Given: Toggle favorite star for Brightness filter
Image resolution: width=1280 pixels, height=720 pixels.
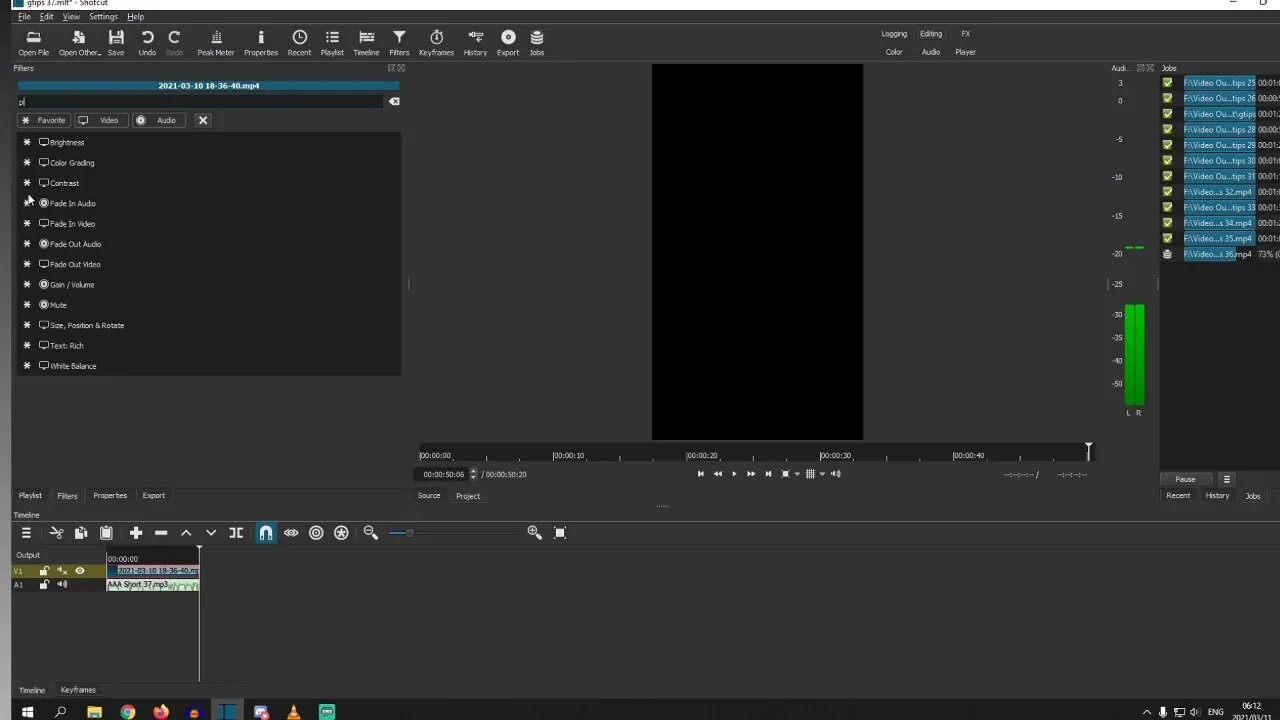Looking at the screenshot, I should 27,142.
